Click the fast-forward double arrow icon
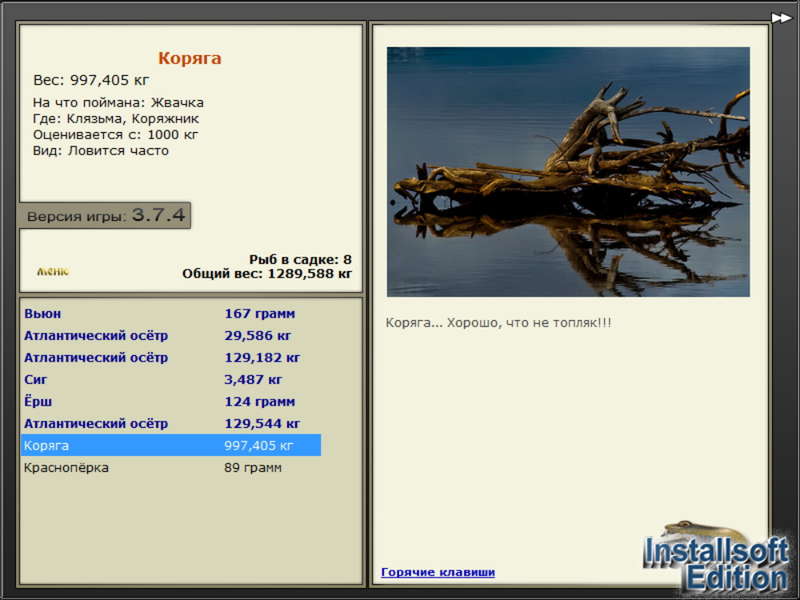 (x=781, y=18)
